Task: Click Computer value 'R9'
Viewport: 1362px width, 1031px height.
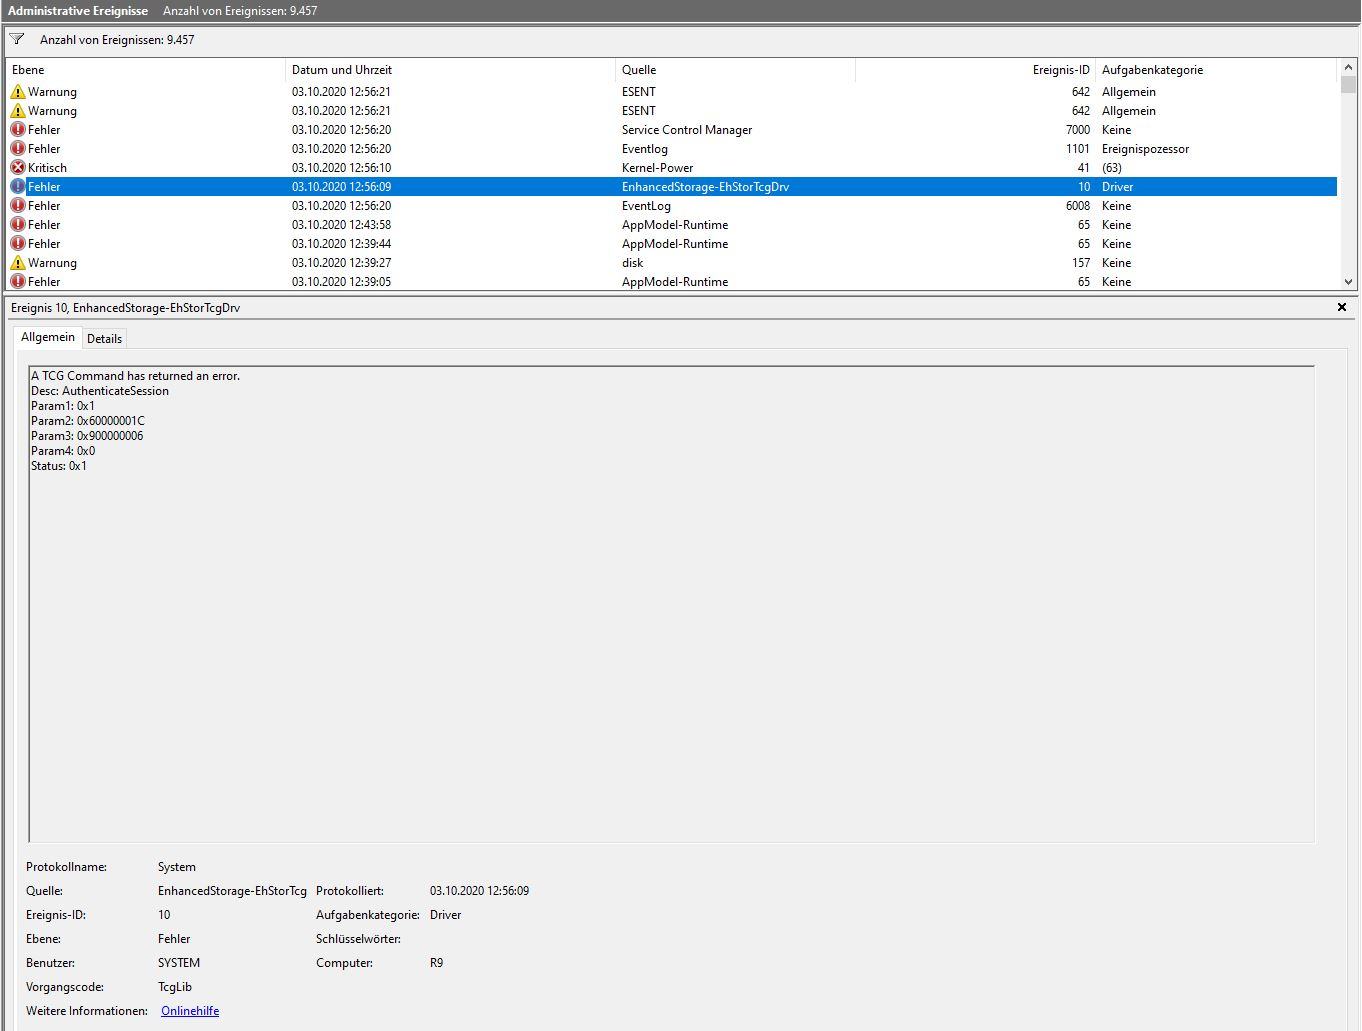Action: coord(437,963)
